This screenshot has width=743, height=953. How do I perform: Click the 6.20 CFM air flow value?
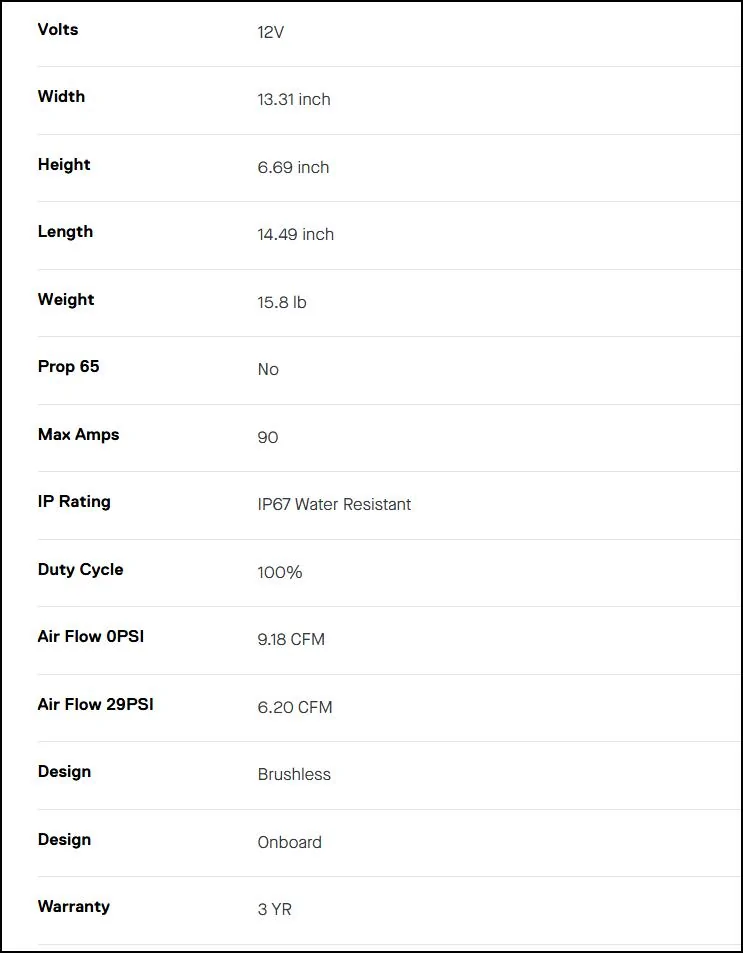coord(295,707)
